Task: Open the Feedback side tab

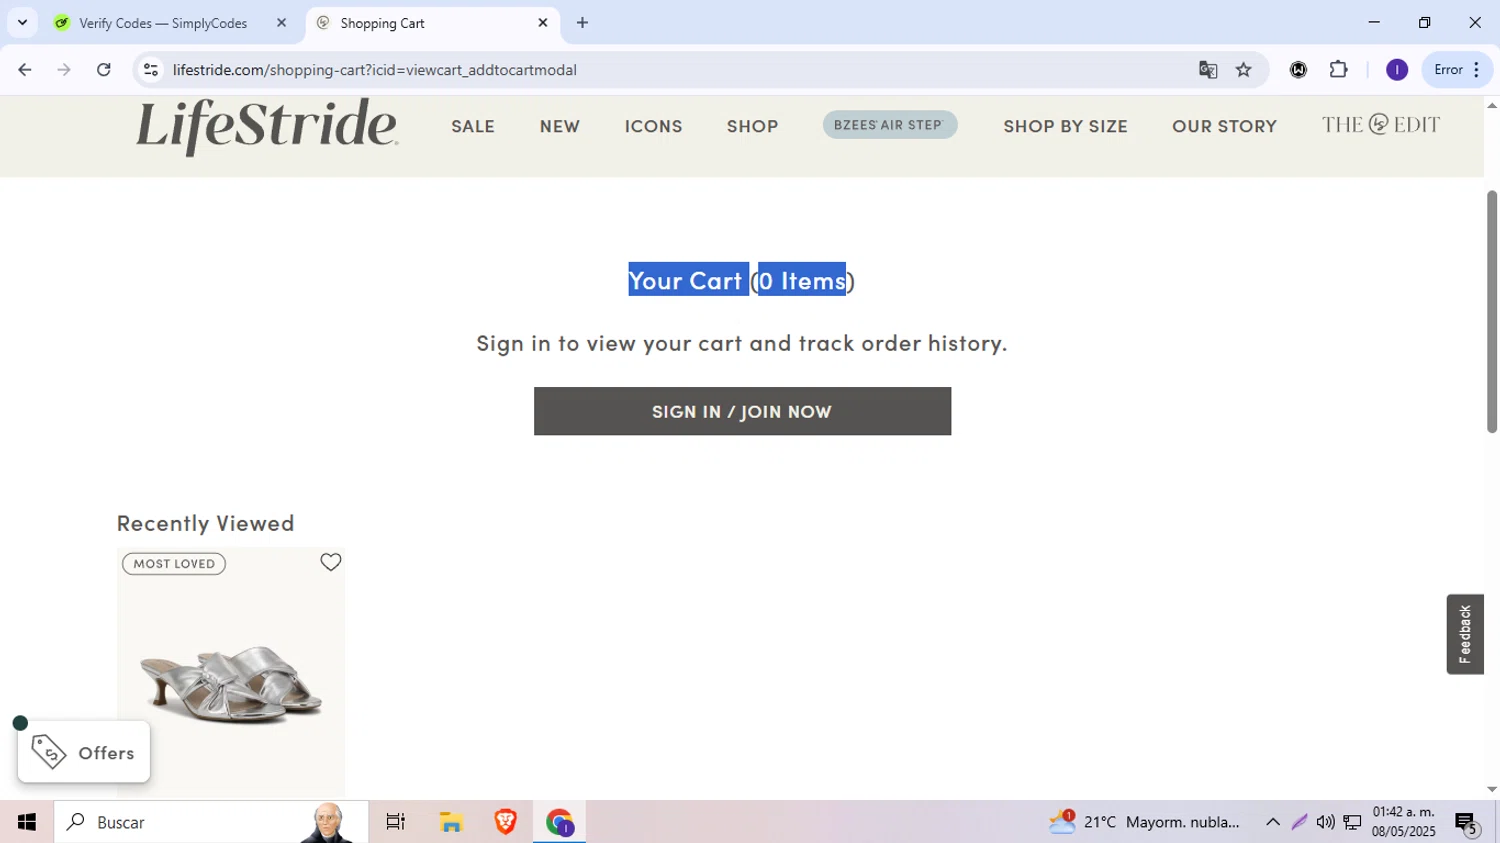Action: pos(1465,634)
